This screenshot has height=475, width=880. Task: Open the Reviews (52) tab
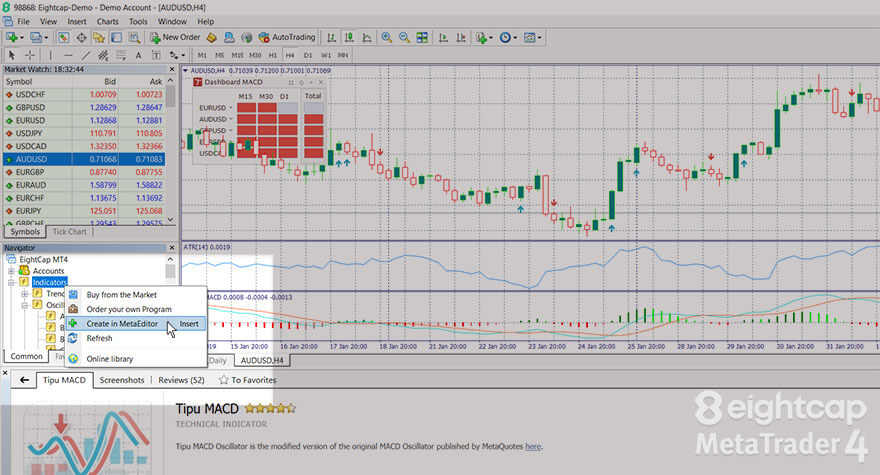pyautogui.click(x=181, y=380)
